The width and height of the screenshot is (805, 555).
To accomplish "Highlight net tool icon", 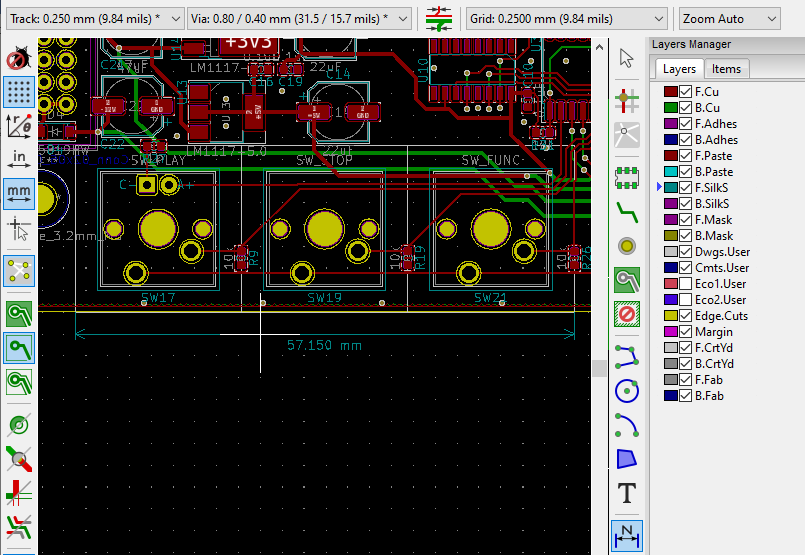I will [627, 101].
